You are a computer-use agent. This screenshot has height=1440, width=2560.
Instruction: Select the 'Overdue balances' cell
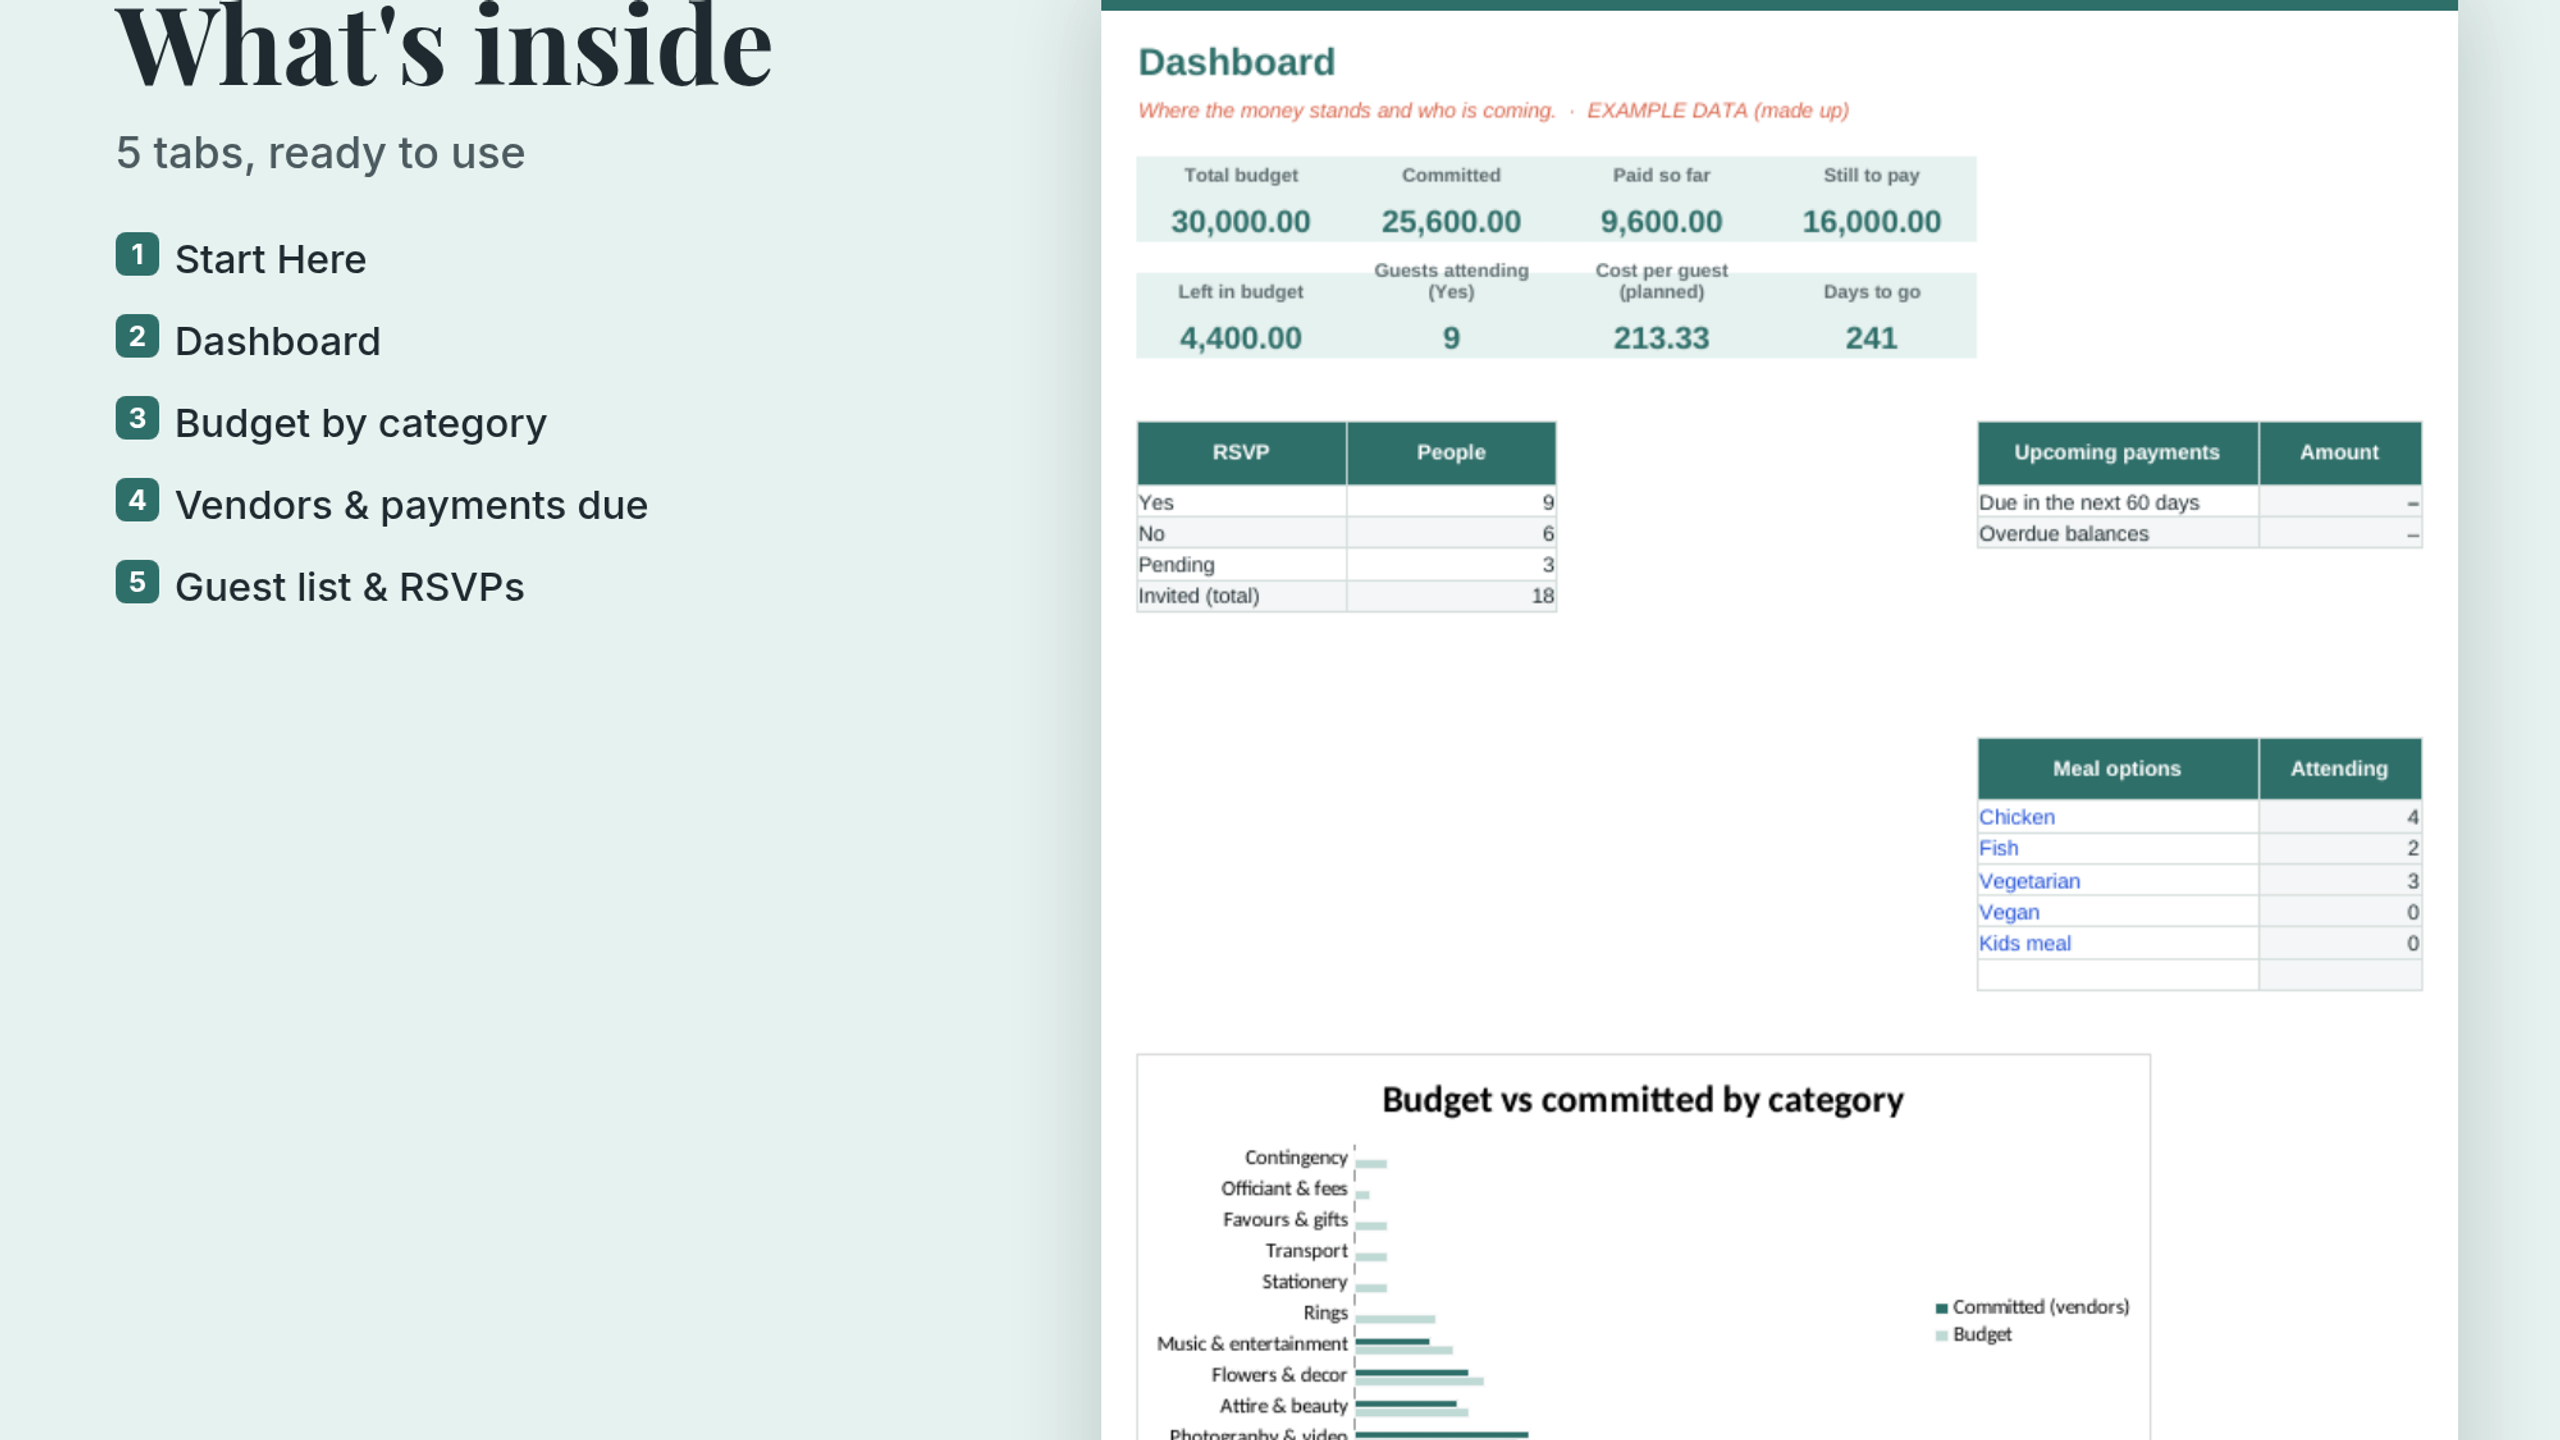coord(2117,533)
